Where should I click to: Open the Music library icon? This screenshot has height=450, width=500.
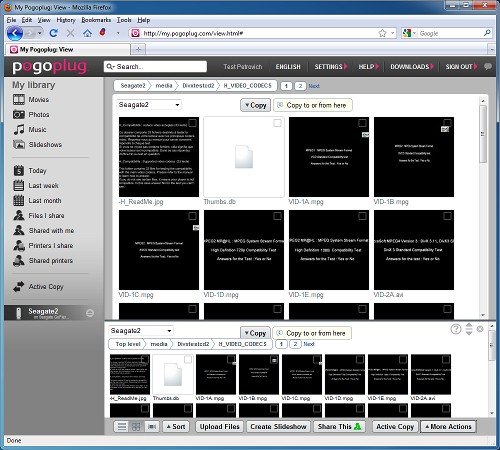click(x=19, y=129)
